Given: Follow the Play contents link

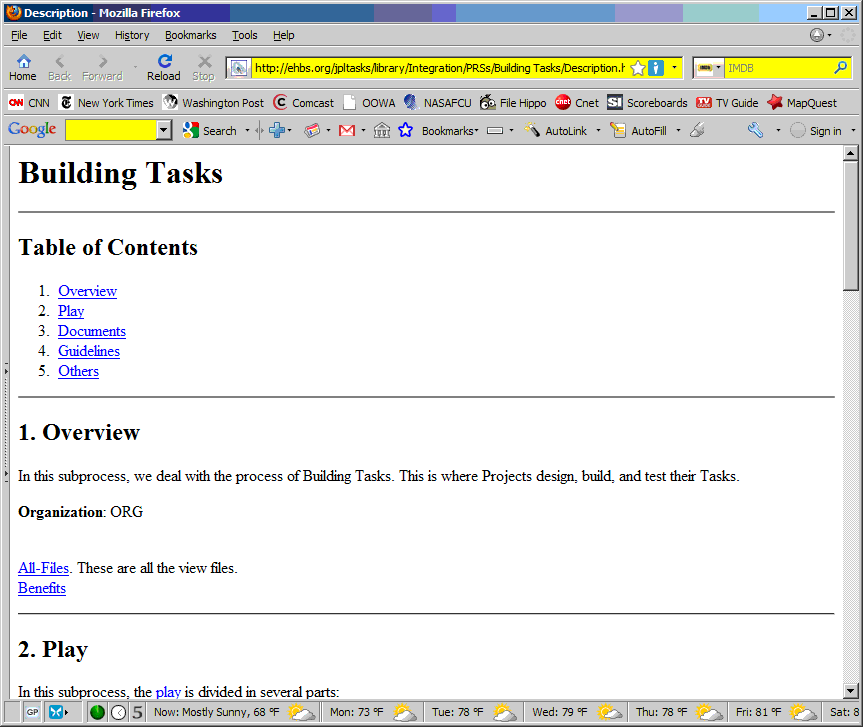Looking at the screenshot, I should [71, 311].
